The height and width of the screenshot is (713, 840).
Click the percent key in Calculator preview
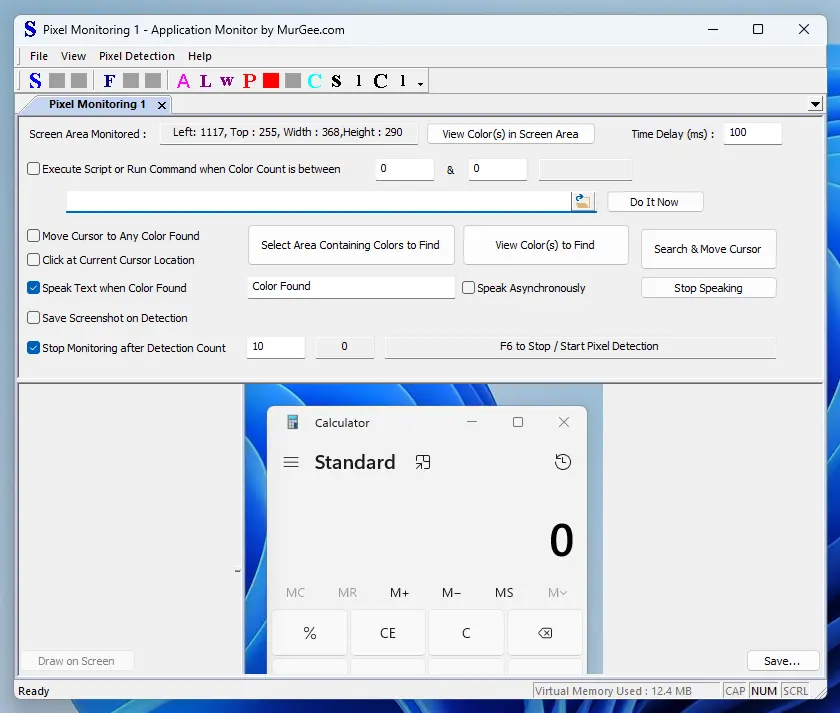[310, 633]
